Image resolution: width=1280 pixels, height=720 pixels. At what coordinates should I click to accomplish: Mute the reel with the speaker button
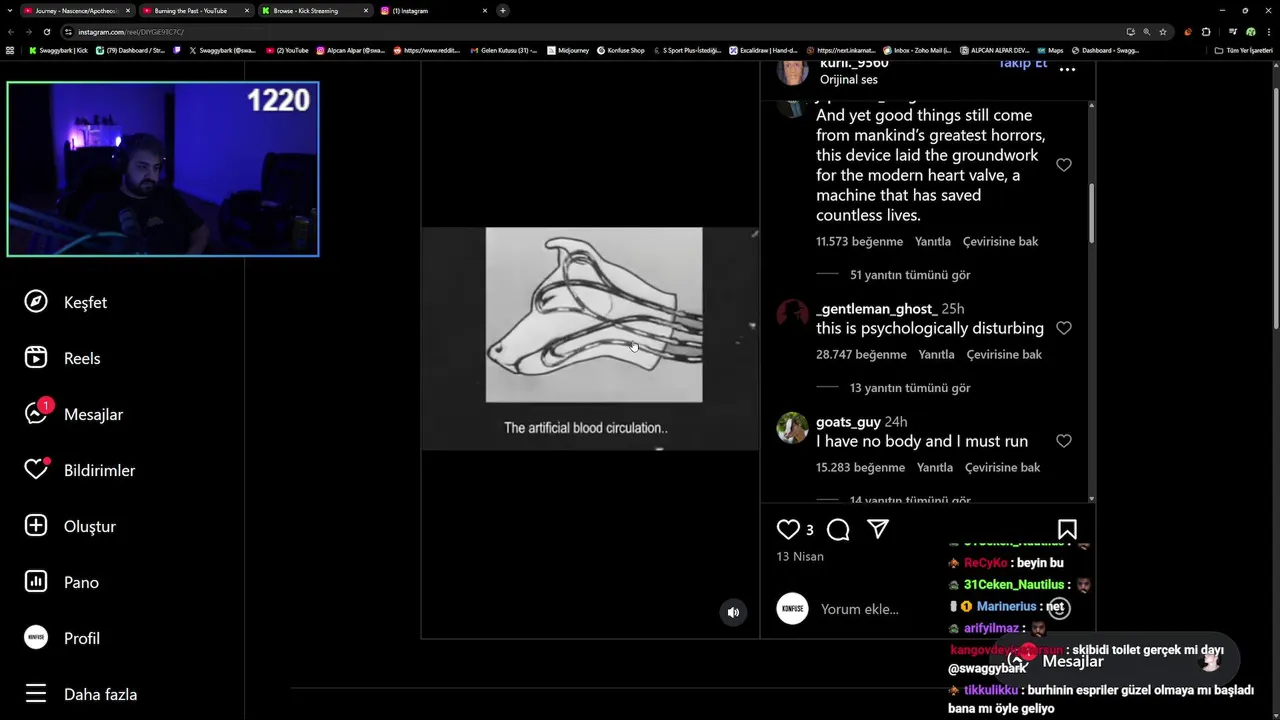733,612
